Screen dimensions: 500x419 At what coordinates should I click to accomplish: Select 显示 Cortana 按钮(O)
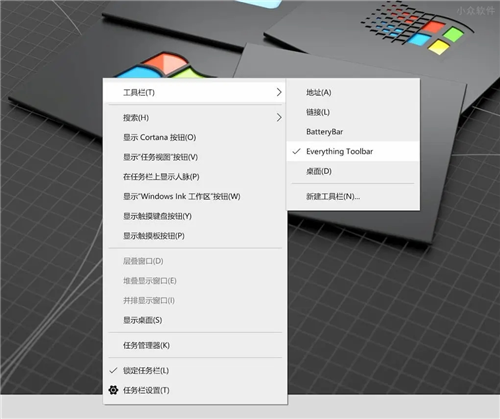coord(195,137)
